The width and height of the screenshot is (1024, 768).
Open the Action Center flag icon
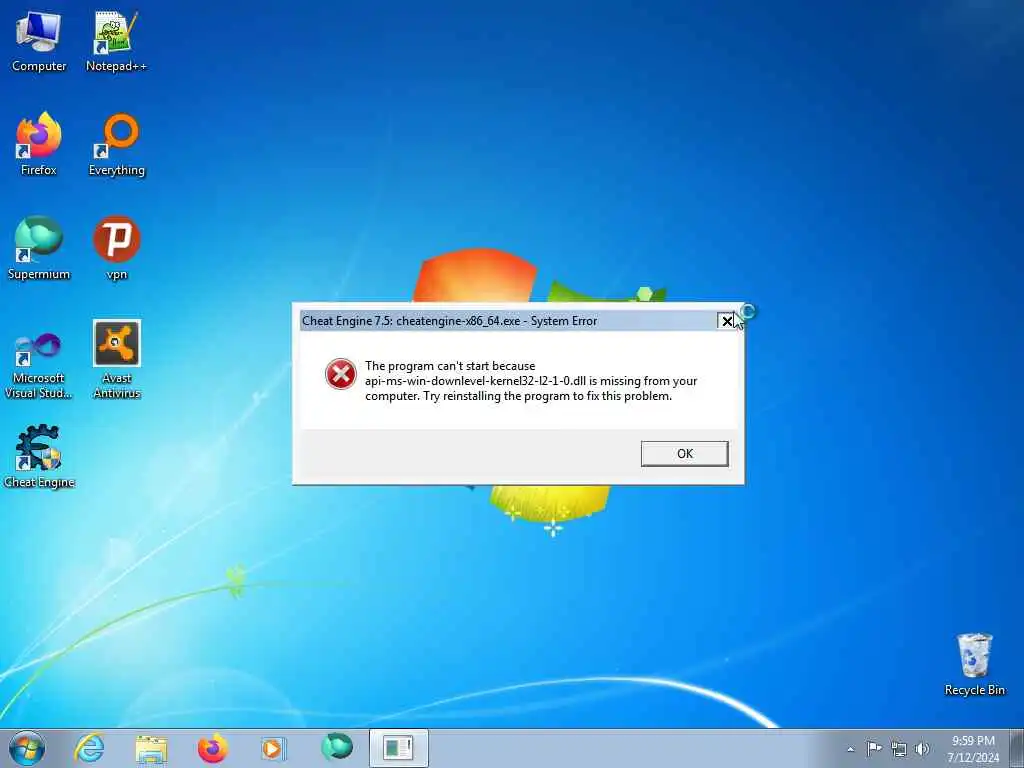(874, 748)
